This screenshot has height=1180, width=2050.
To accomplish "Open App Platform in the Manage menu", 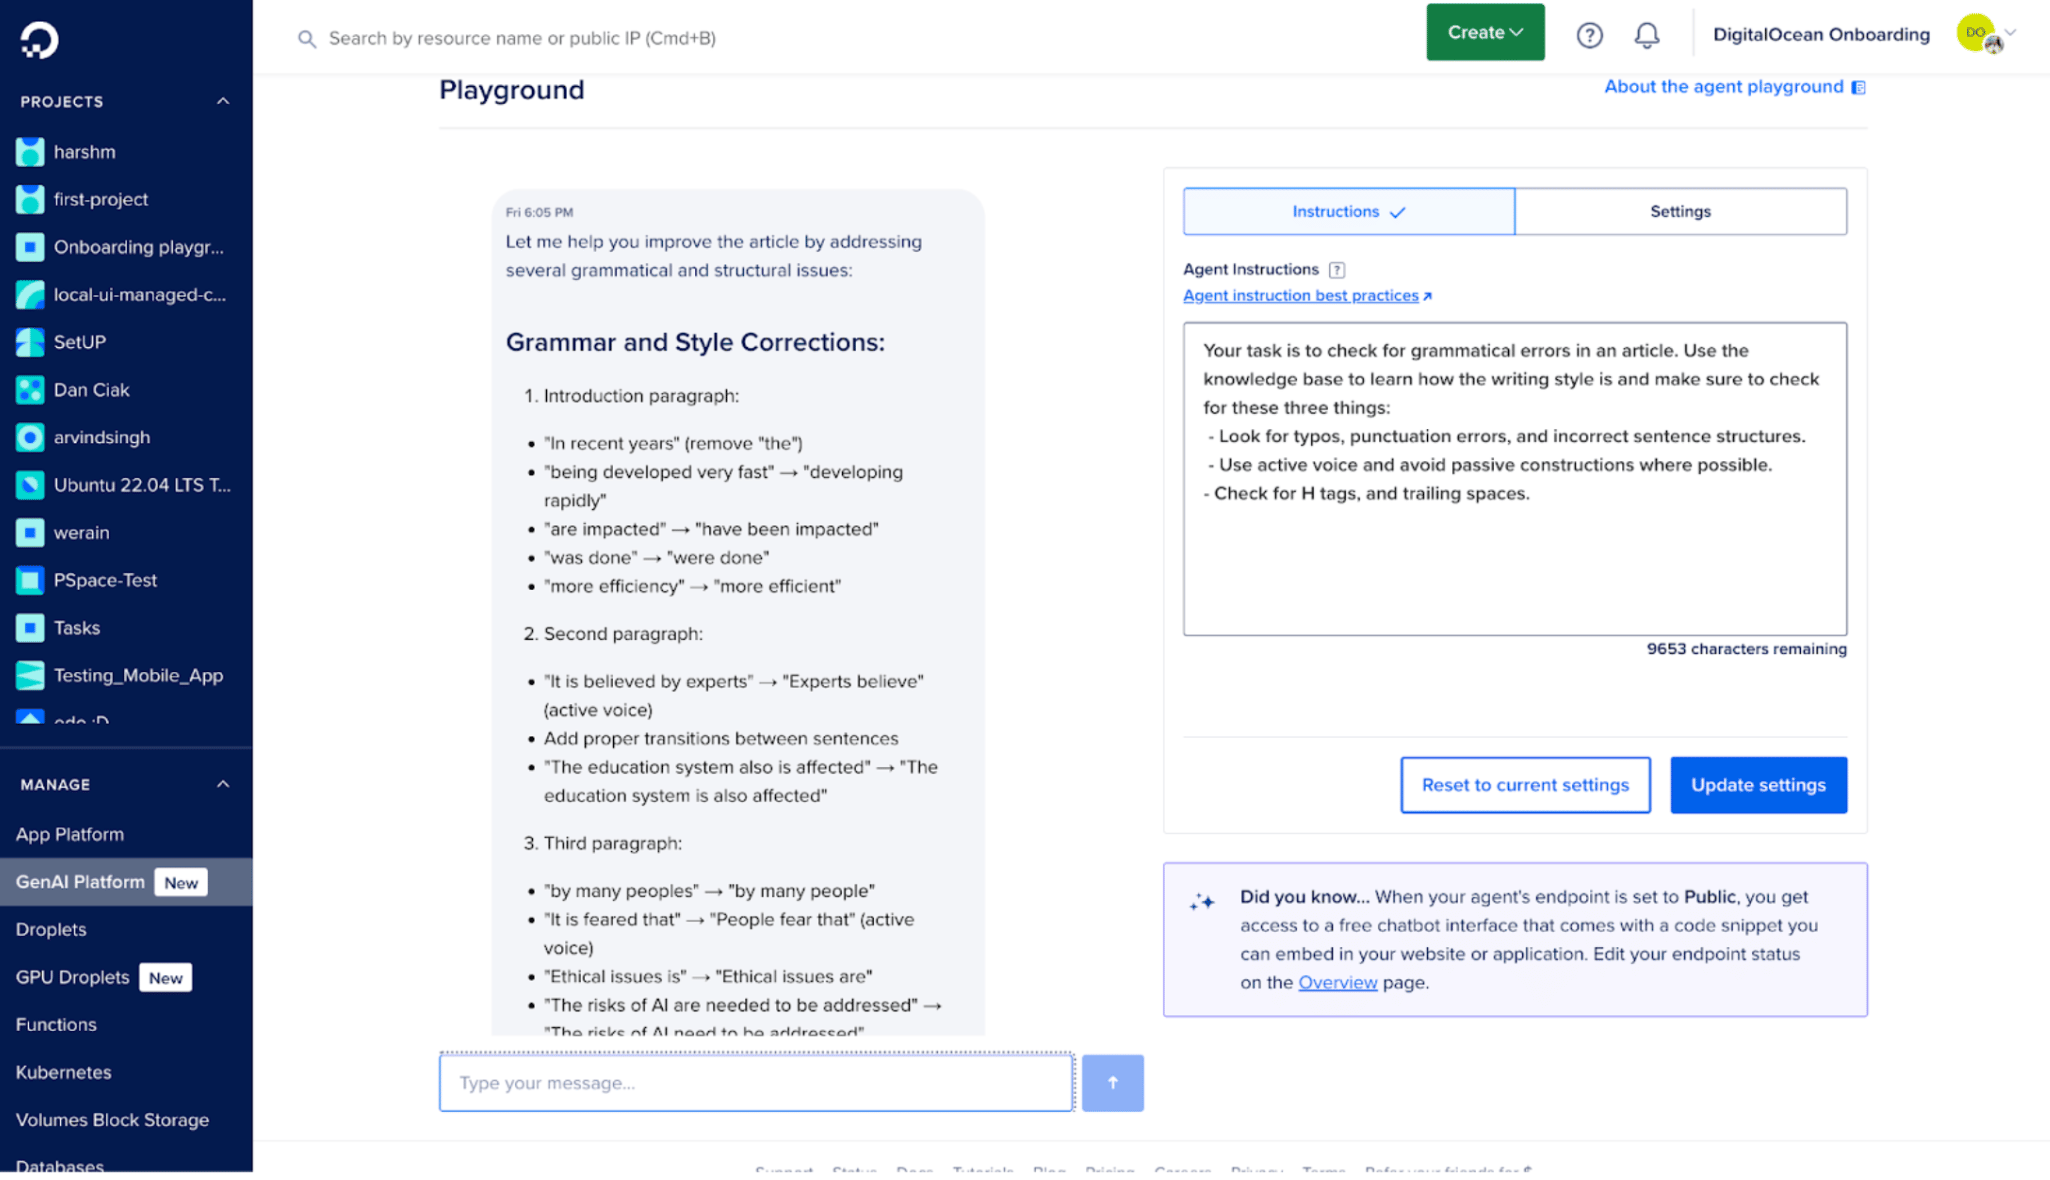I will click(x=70, y=834).
